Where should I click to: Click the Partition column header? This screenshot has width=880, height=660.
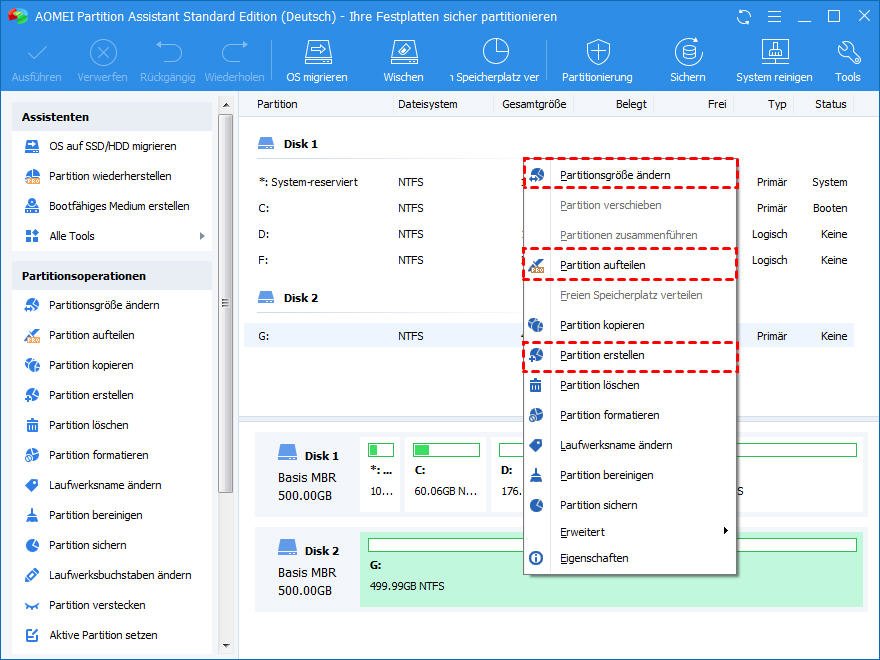277,104
